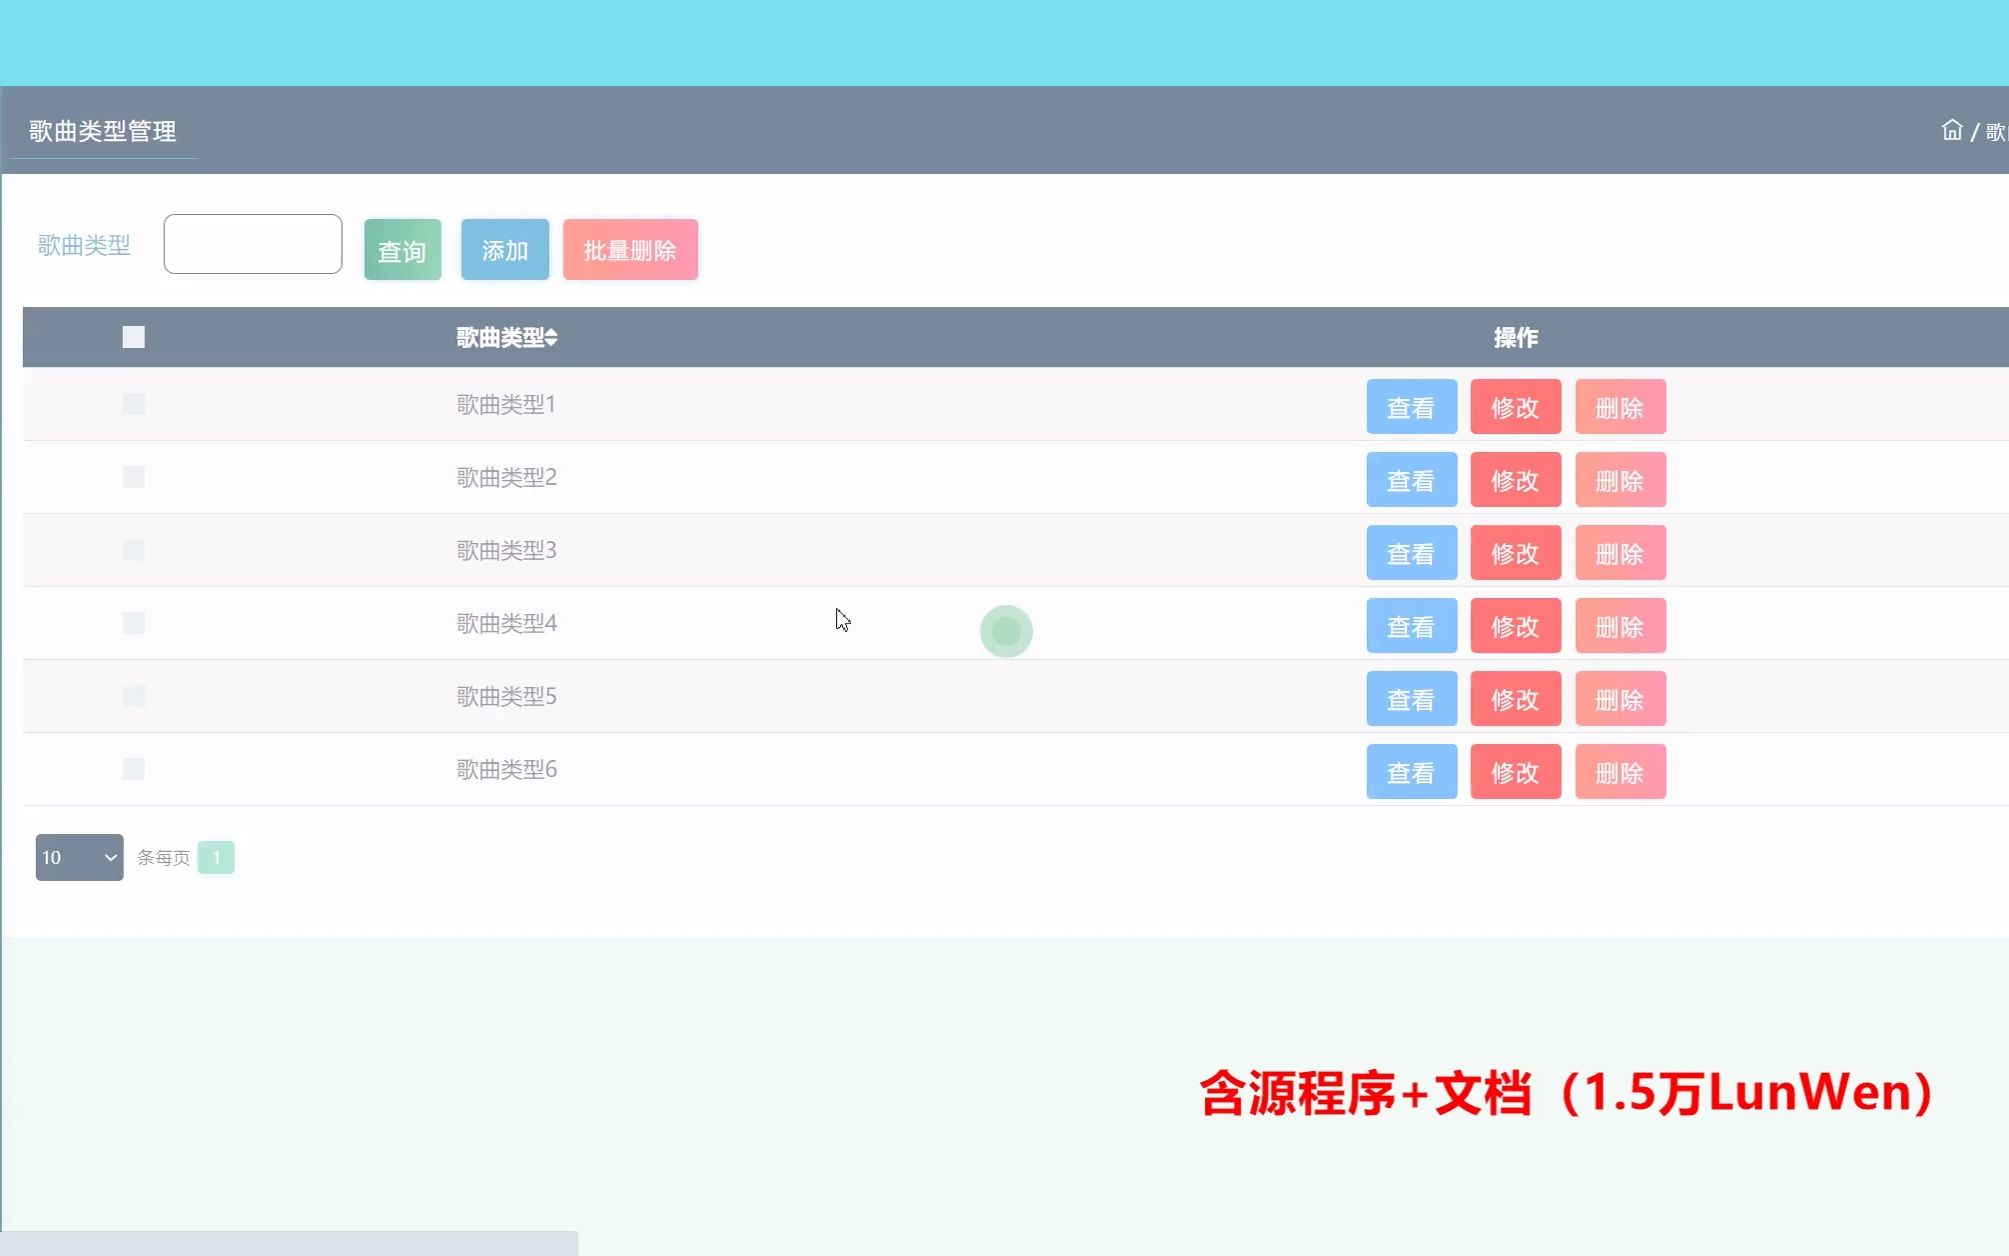Click 查看 for 歌曲类型3 row
This screenshot has width=2009, height=1256.
[x=1411, y=553]
